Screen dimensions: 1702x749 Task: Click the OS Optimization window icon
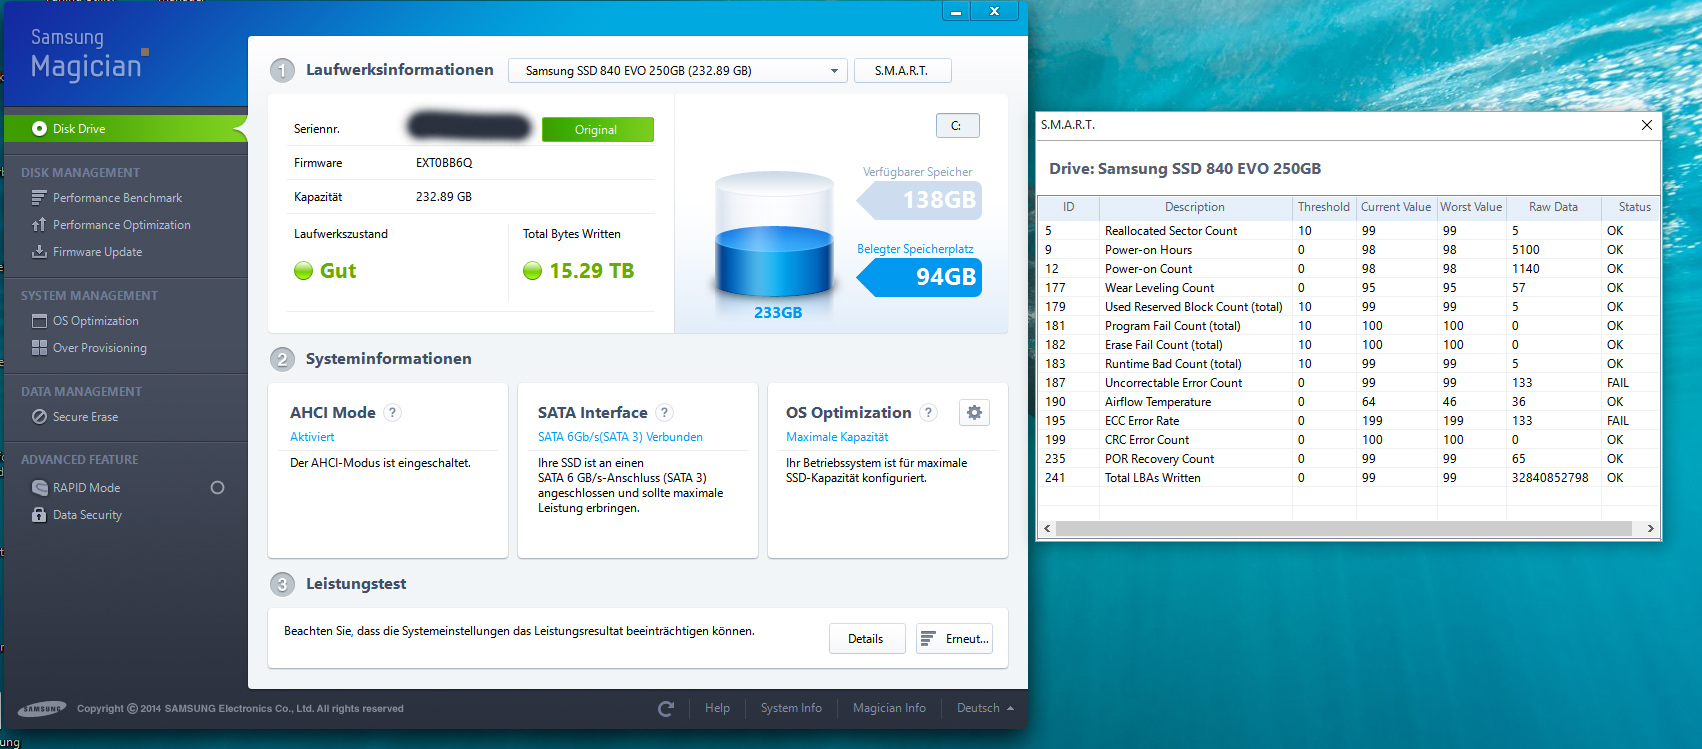pos(39,321)
